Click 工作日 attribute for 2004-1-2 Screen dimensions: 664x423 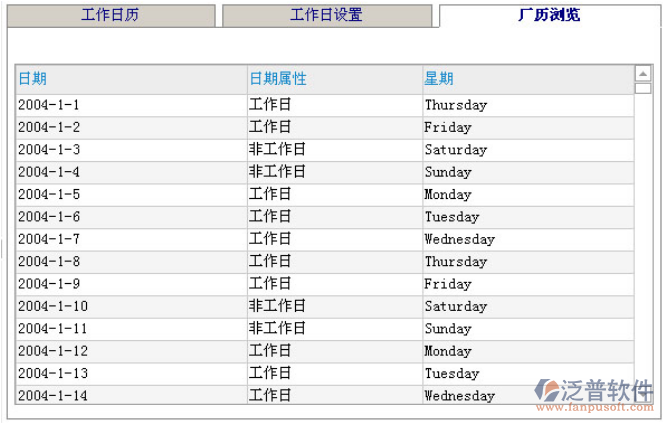click(x=270, y=127)
